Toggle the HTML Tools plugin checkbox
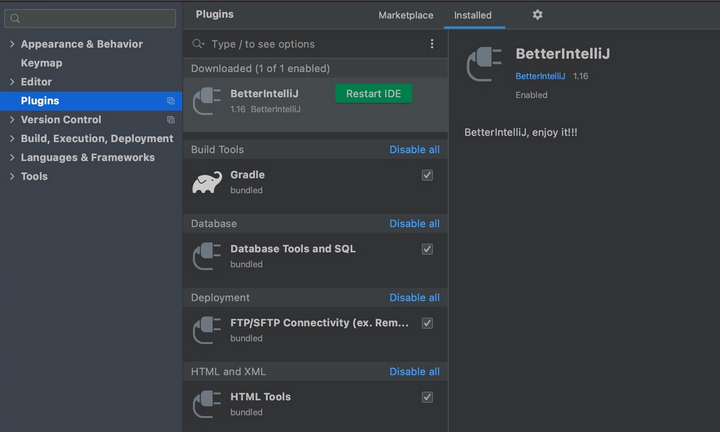This screenshot has height=432, width=720. 427,397
